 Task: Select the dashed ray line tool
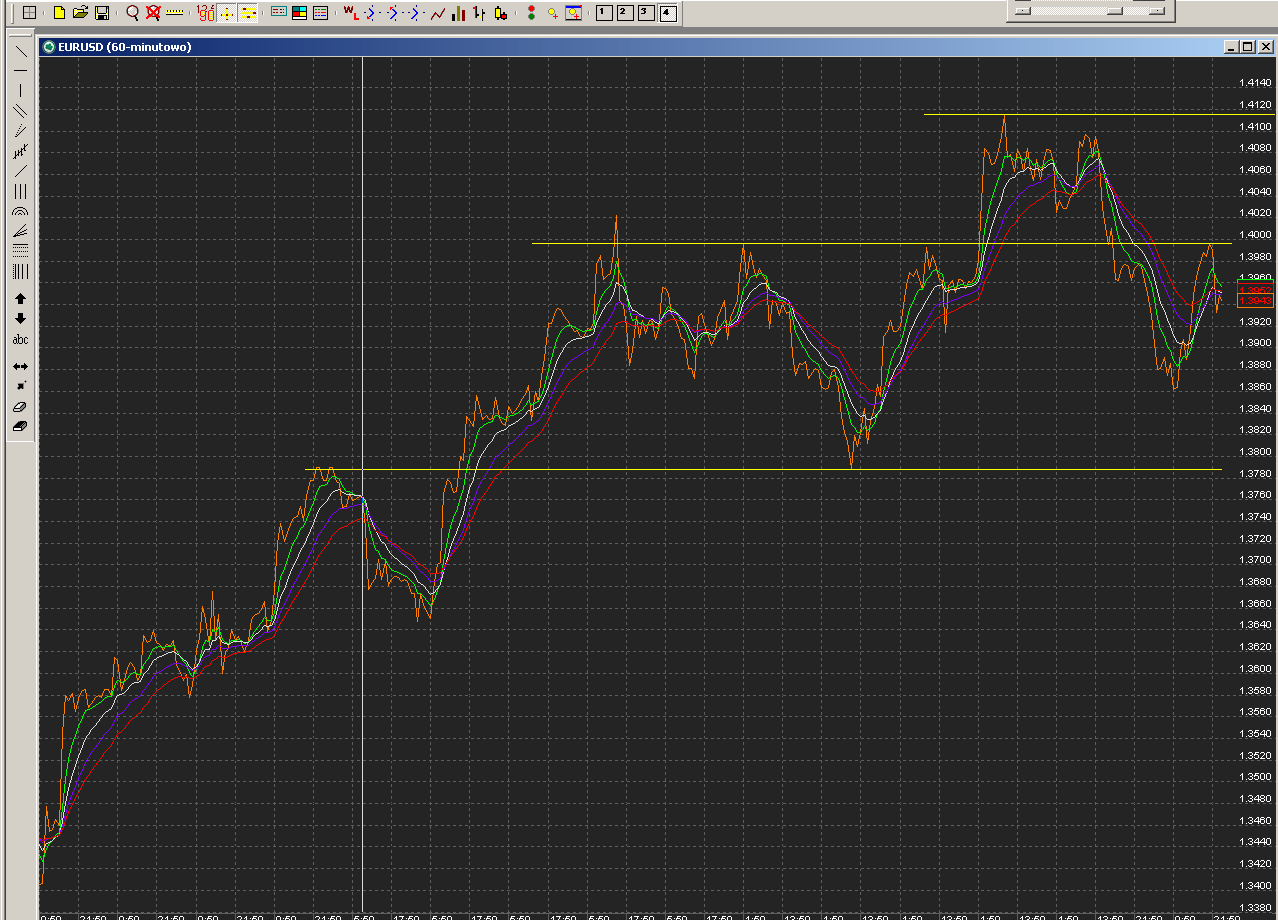click(x=20, y=131)
